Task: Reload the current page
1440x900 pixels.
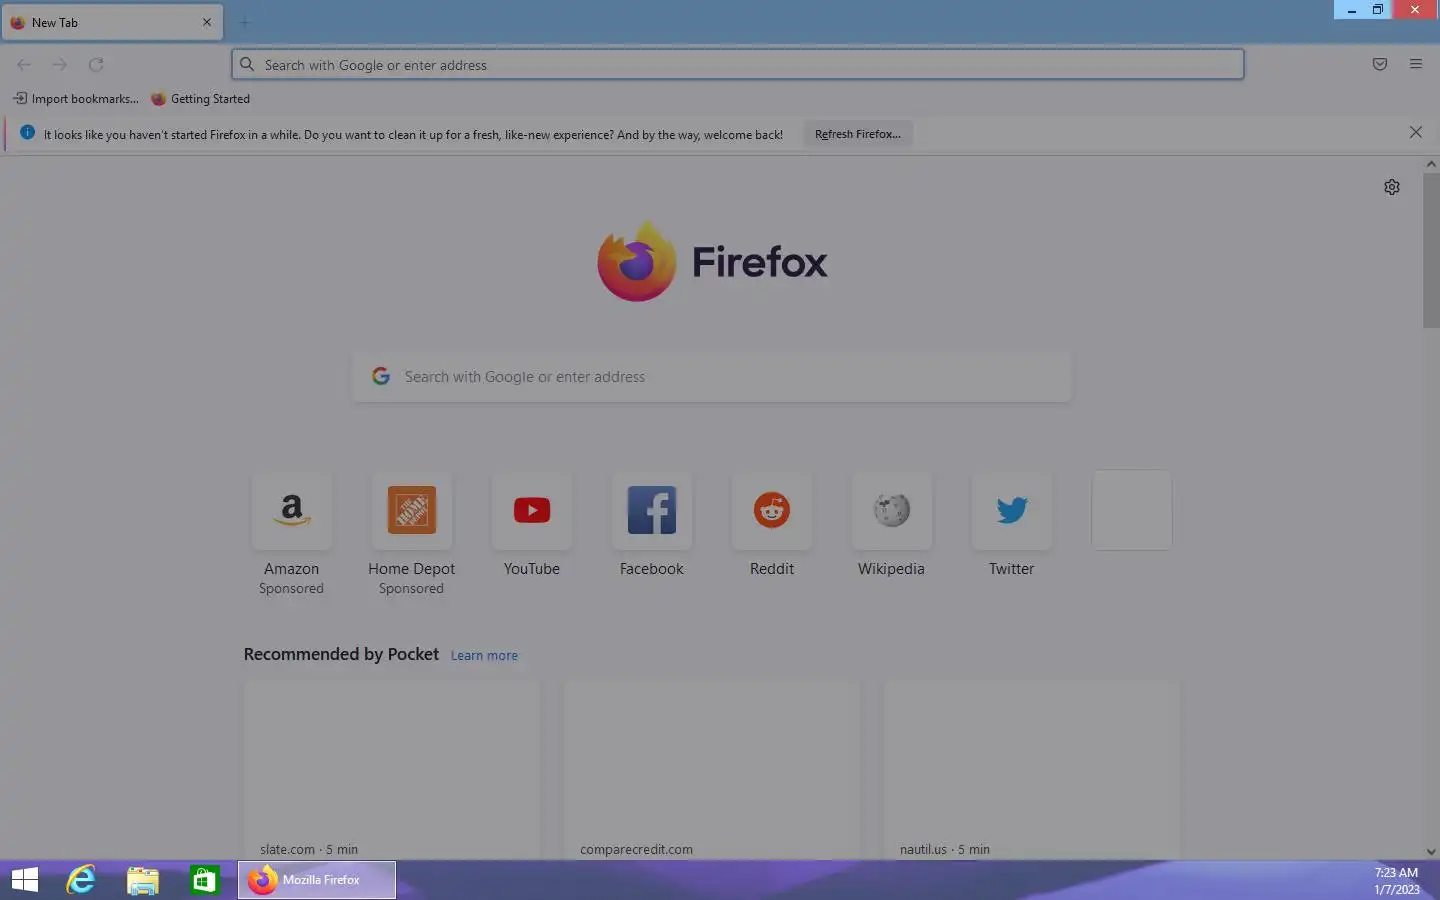Action: point(96,65)
